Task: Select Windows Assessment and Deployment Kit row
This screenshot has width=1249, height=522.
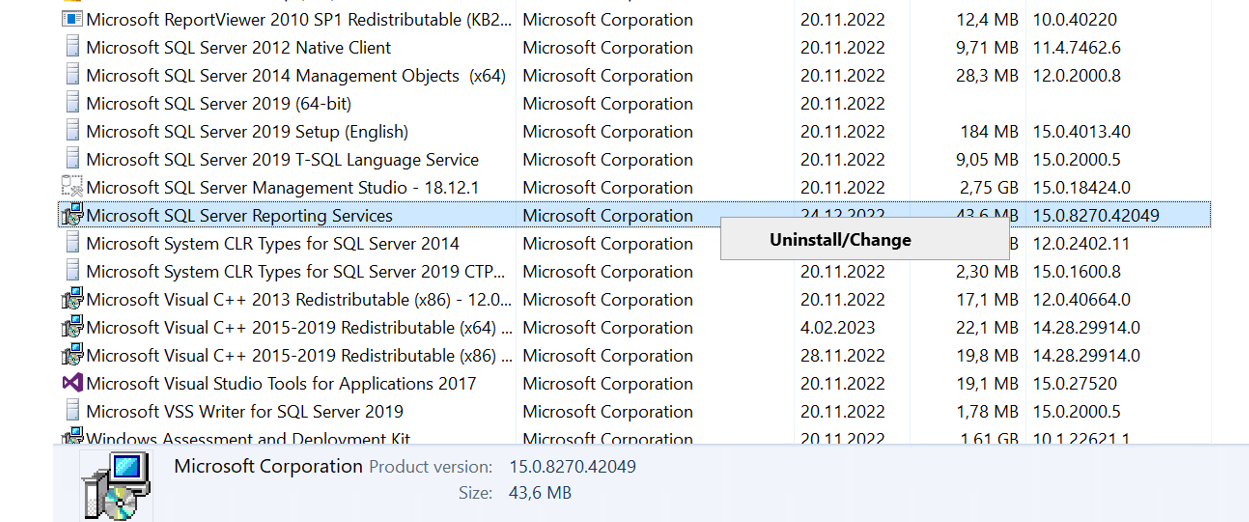Action: [634, 438]
